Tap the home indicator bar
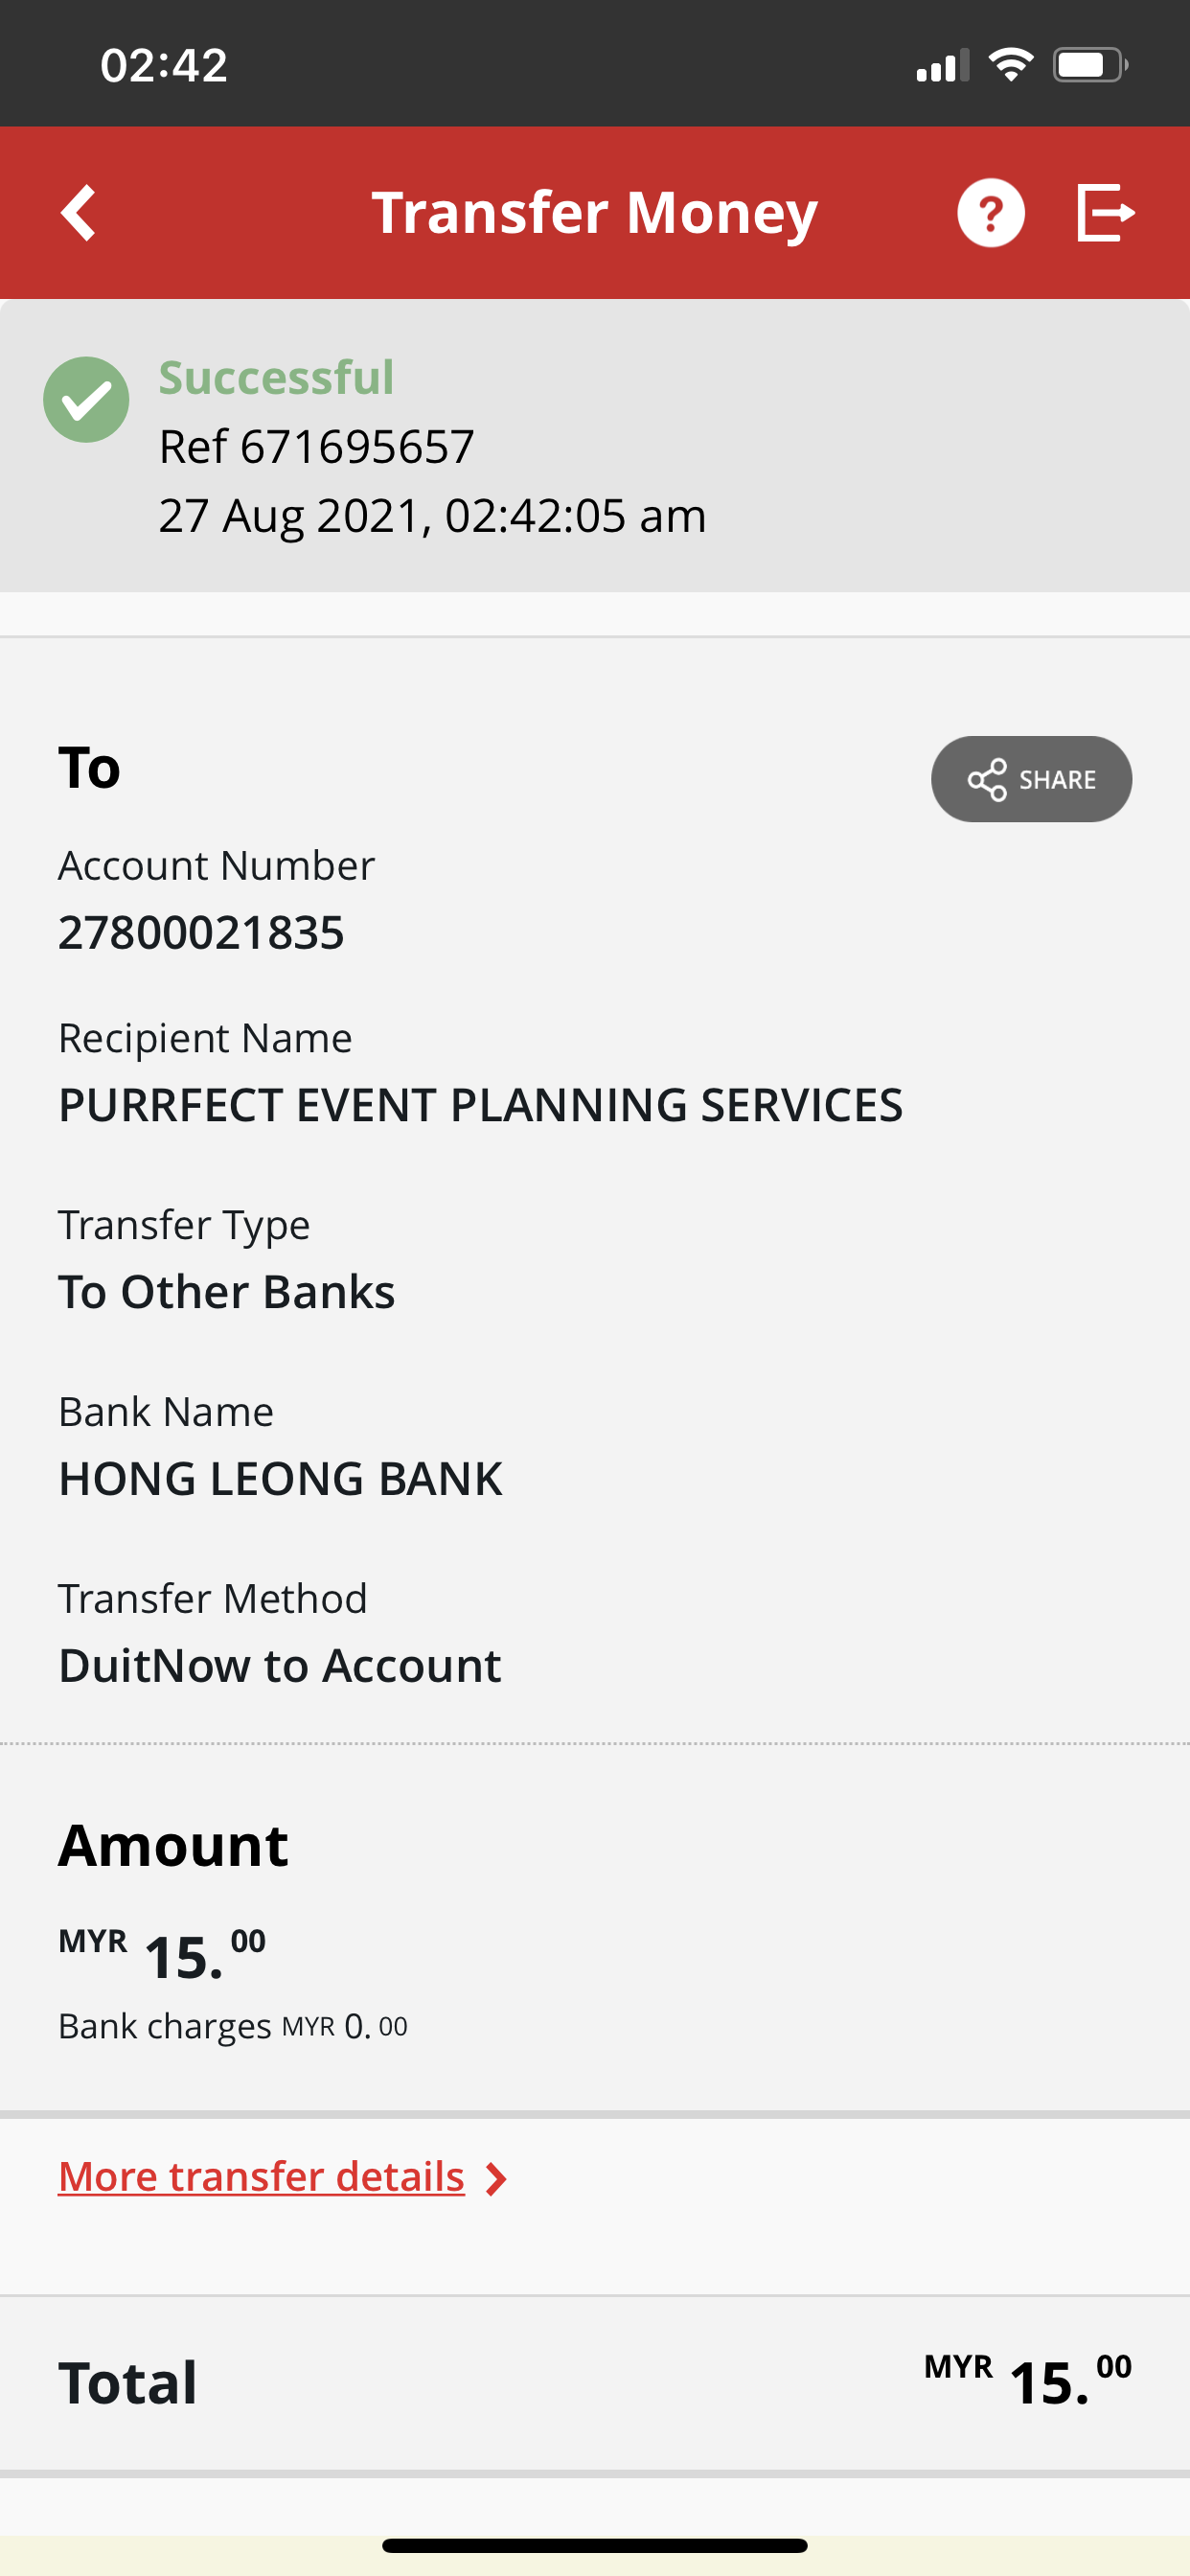Viewport: 1190px width, 2576px height. click(595, 2545)
